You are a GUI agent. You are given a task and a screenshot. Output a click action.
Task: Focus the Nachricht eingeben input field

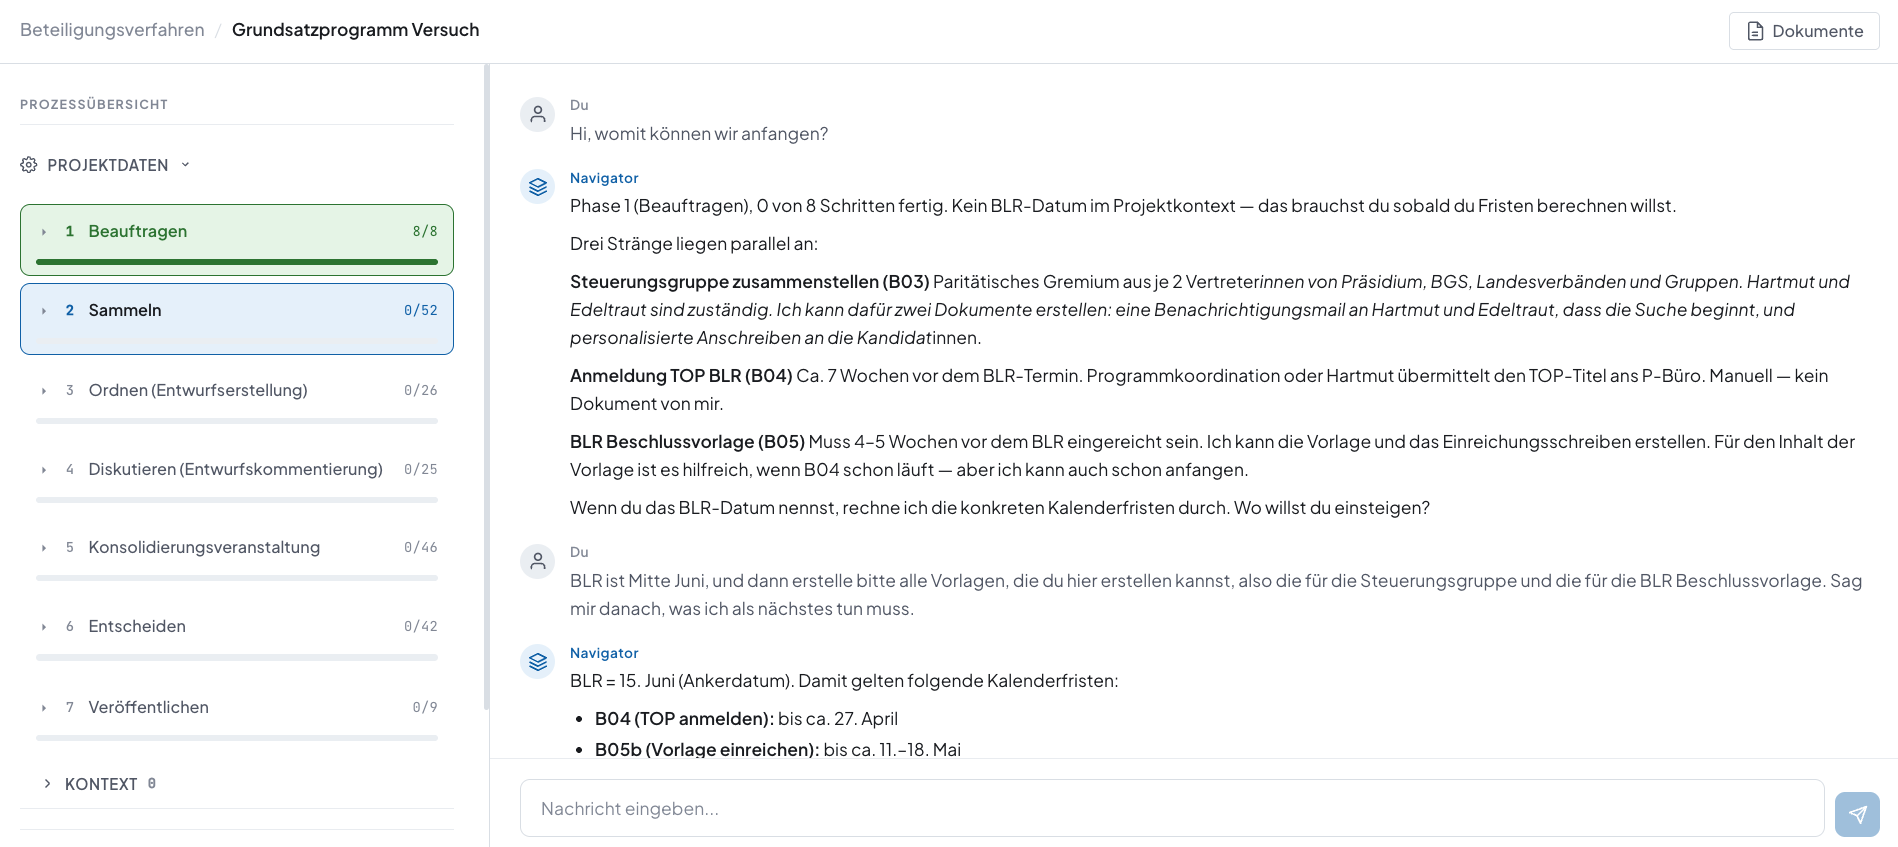tap(1172, 808)
